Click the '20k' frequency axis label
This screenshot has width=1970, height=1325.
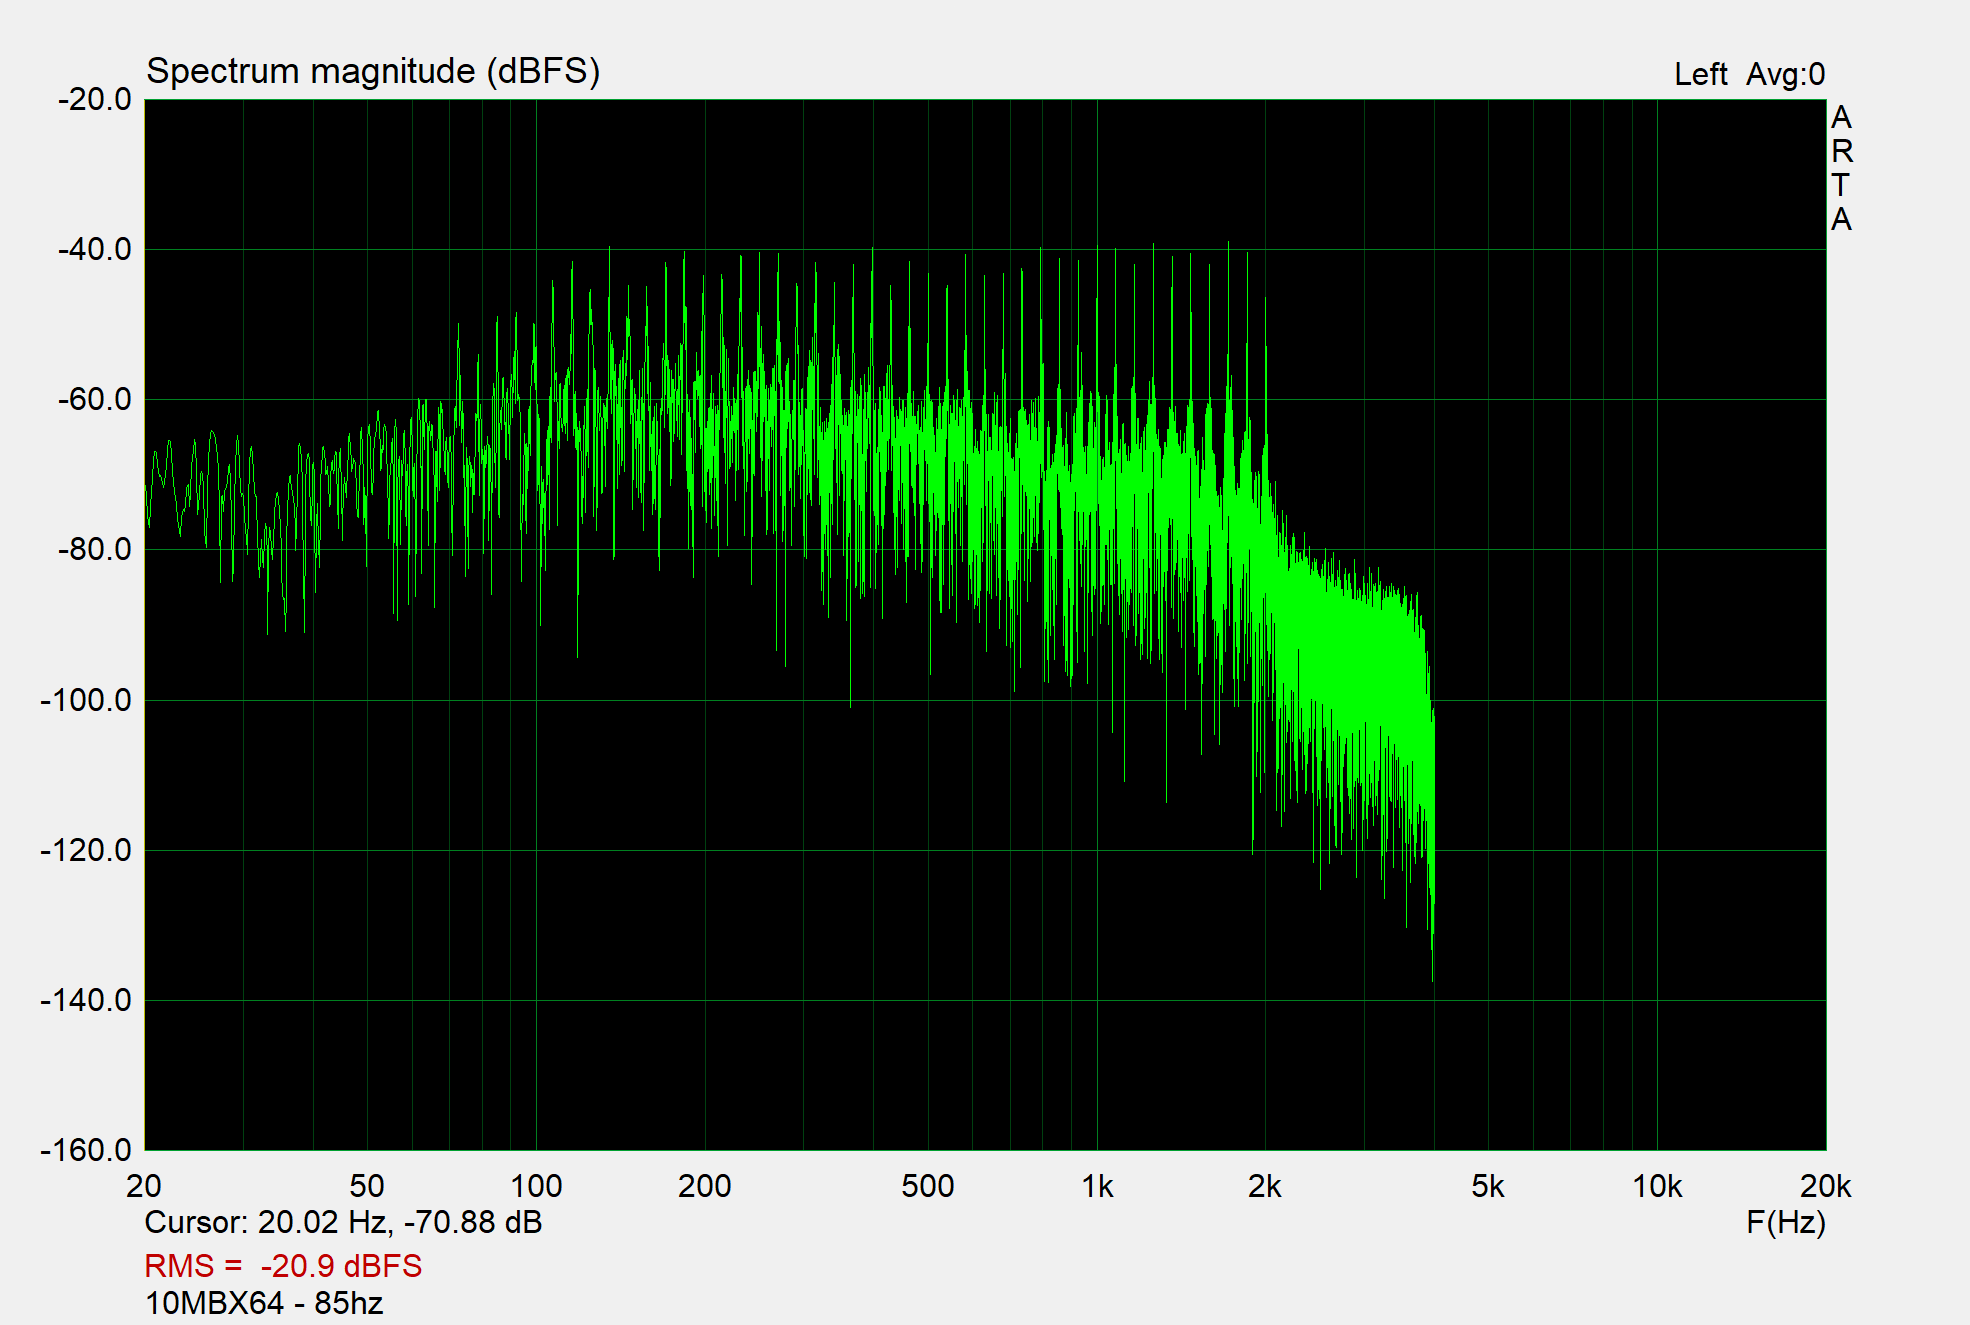(x=1826, y=1186)
